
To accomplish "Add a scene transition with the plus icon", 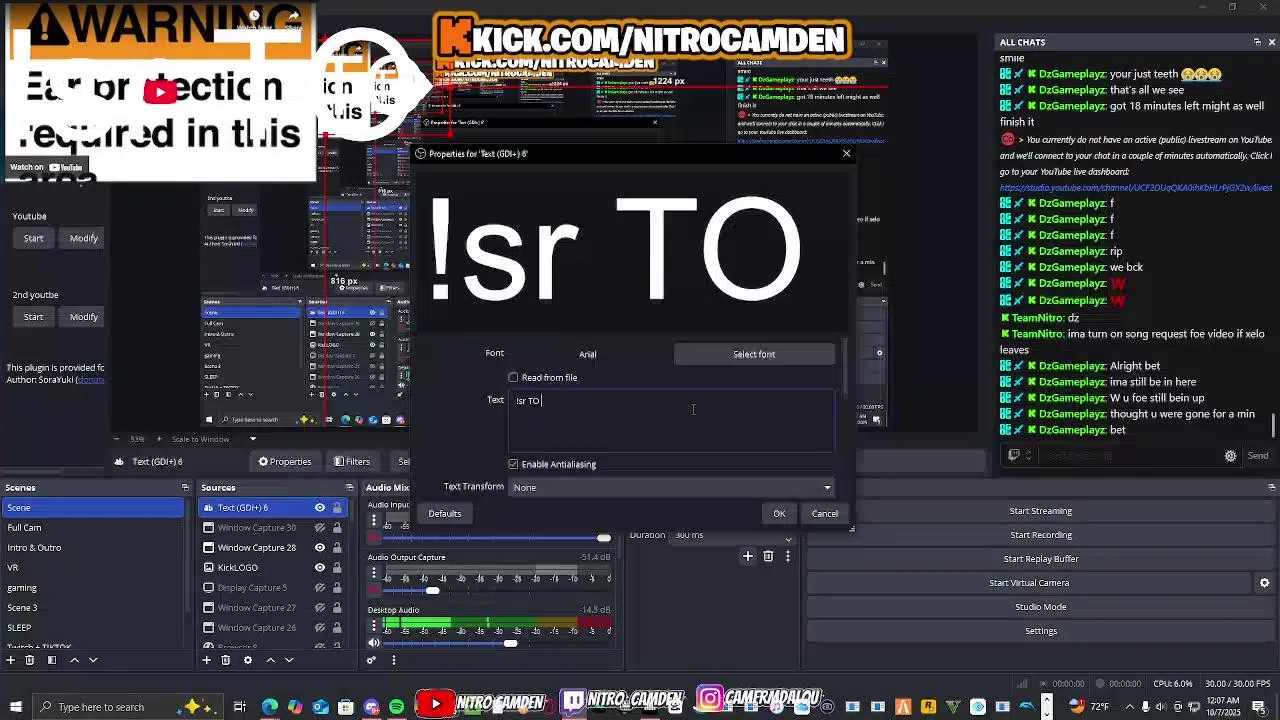I will (747, 556).
